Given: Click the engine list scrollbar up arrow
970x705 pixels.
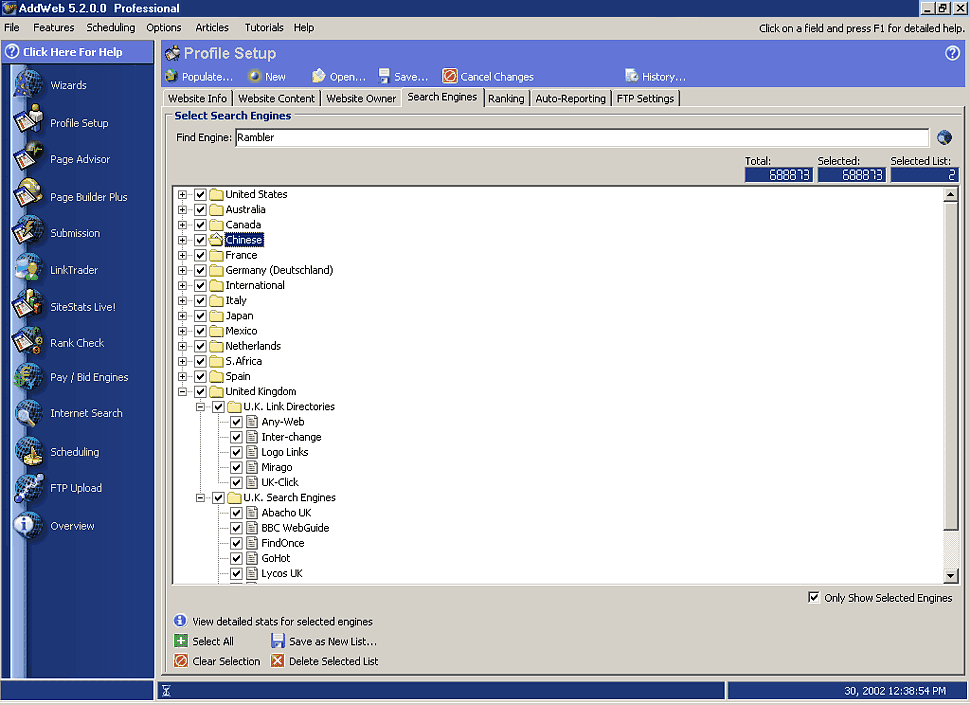Looking at the screenshot, I should point(951,194).
